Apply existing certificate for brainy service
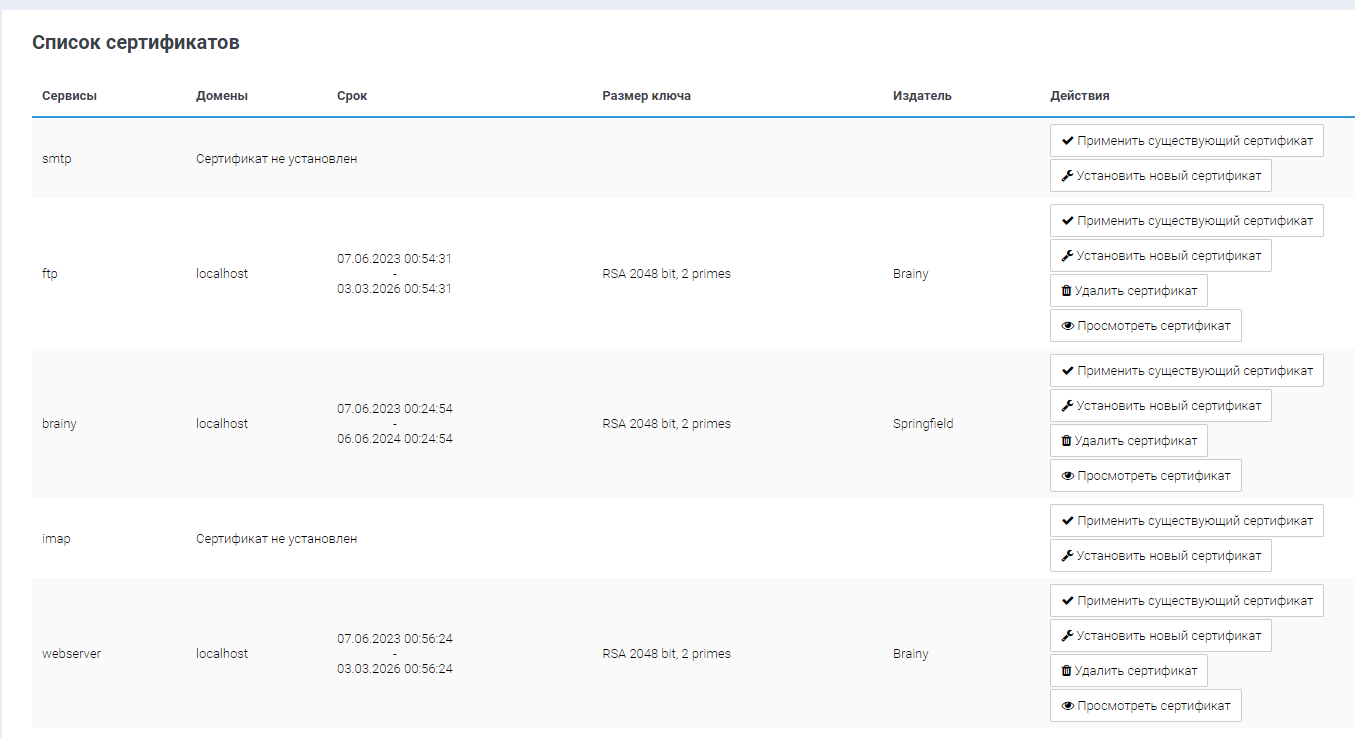This screenshot has height=738, width=1355. [x=1186, y=371]
